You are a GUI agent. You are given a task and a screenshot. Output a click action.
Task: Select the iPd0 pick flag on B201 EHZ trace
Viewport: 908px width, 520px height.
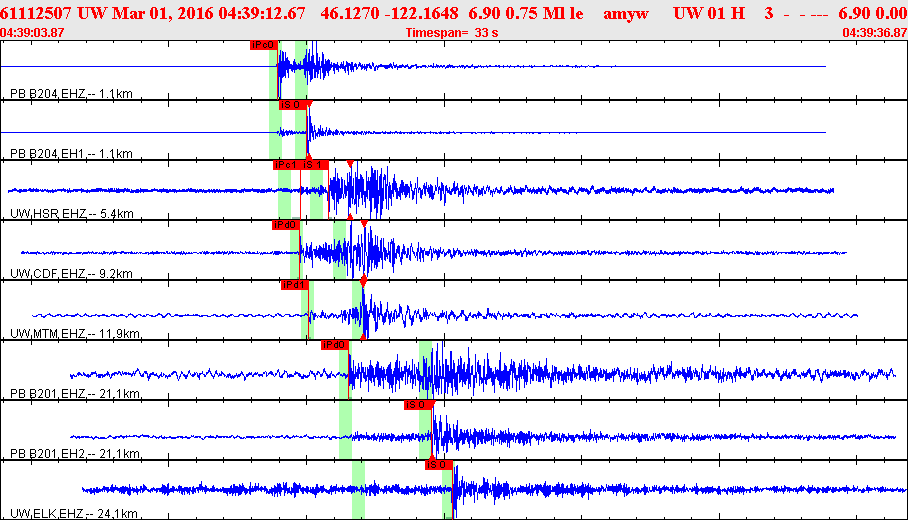coord(335,345)
